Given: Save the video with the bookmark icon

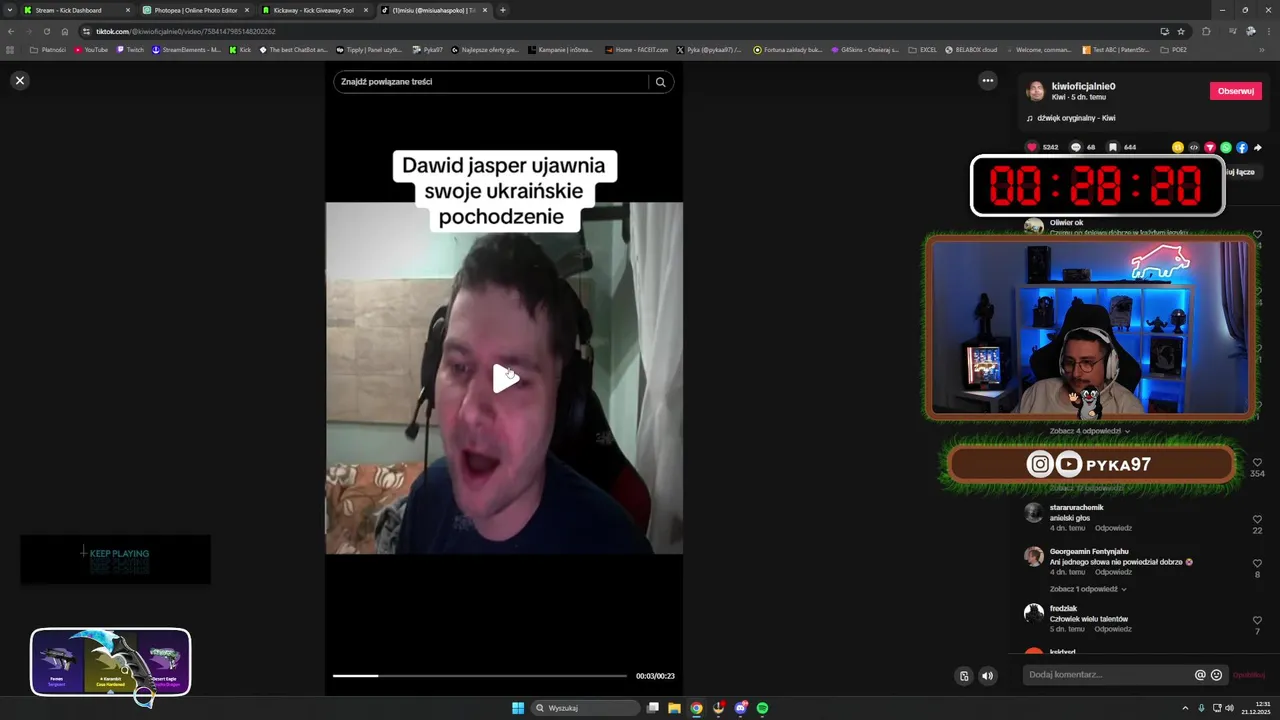Looking at the screenshot, I should pos(1113,147).
